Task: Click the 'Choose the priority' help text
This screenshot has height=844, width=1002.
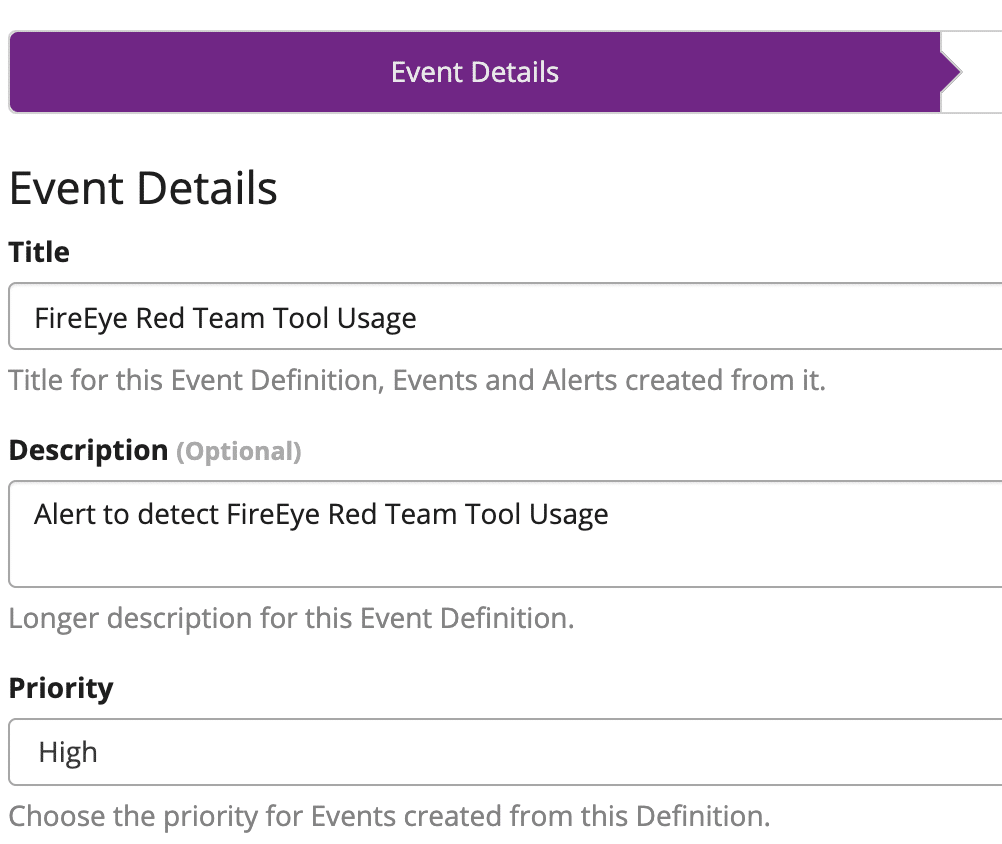Action: coord(389,816)
